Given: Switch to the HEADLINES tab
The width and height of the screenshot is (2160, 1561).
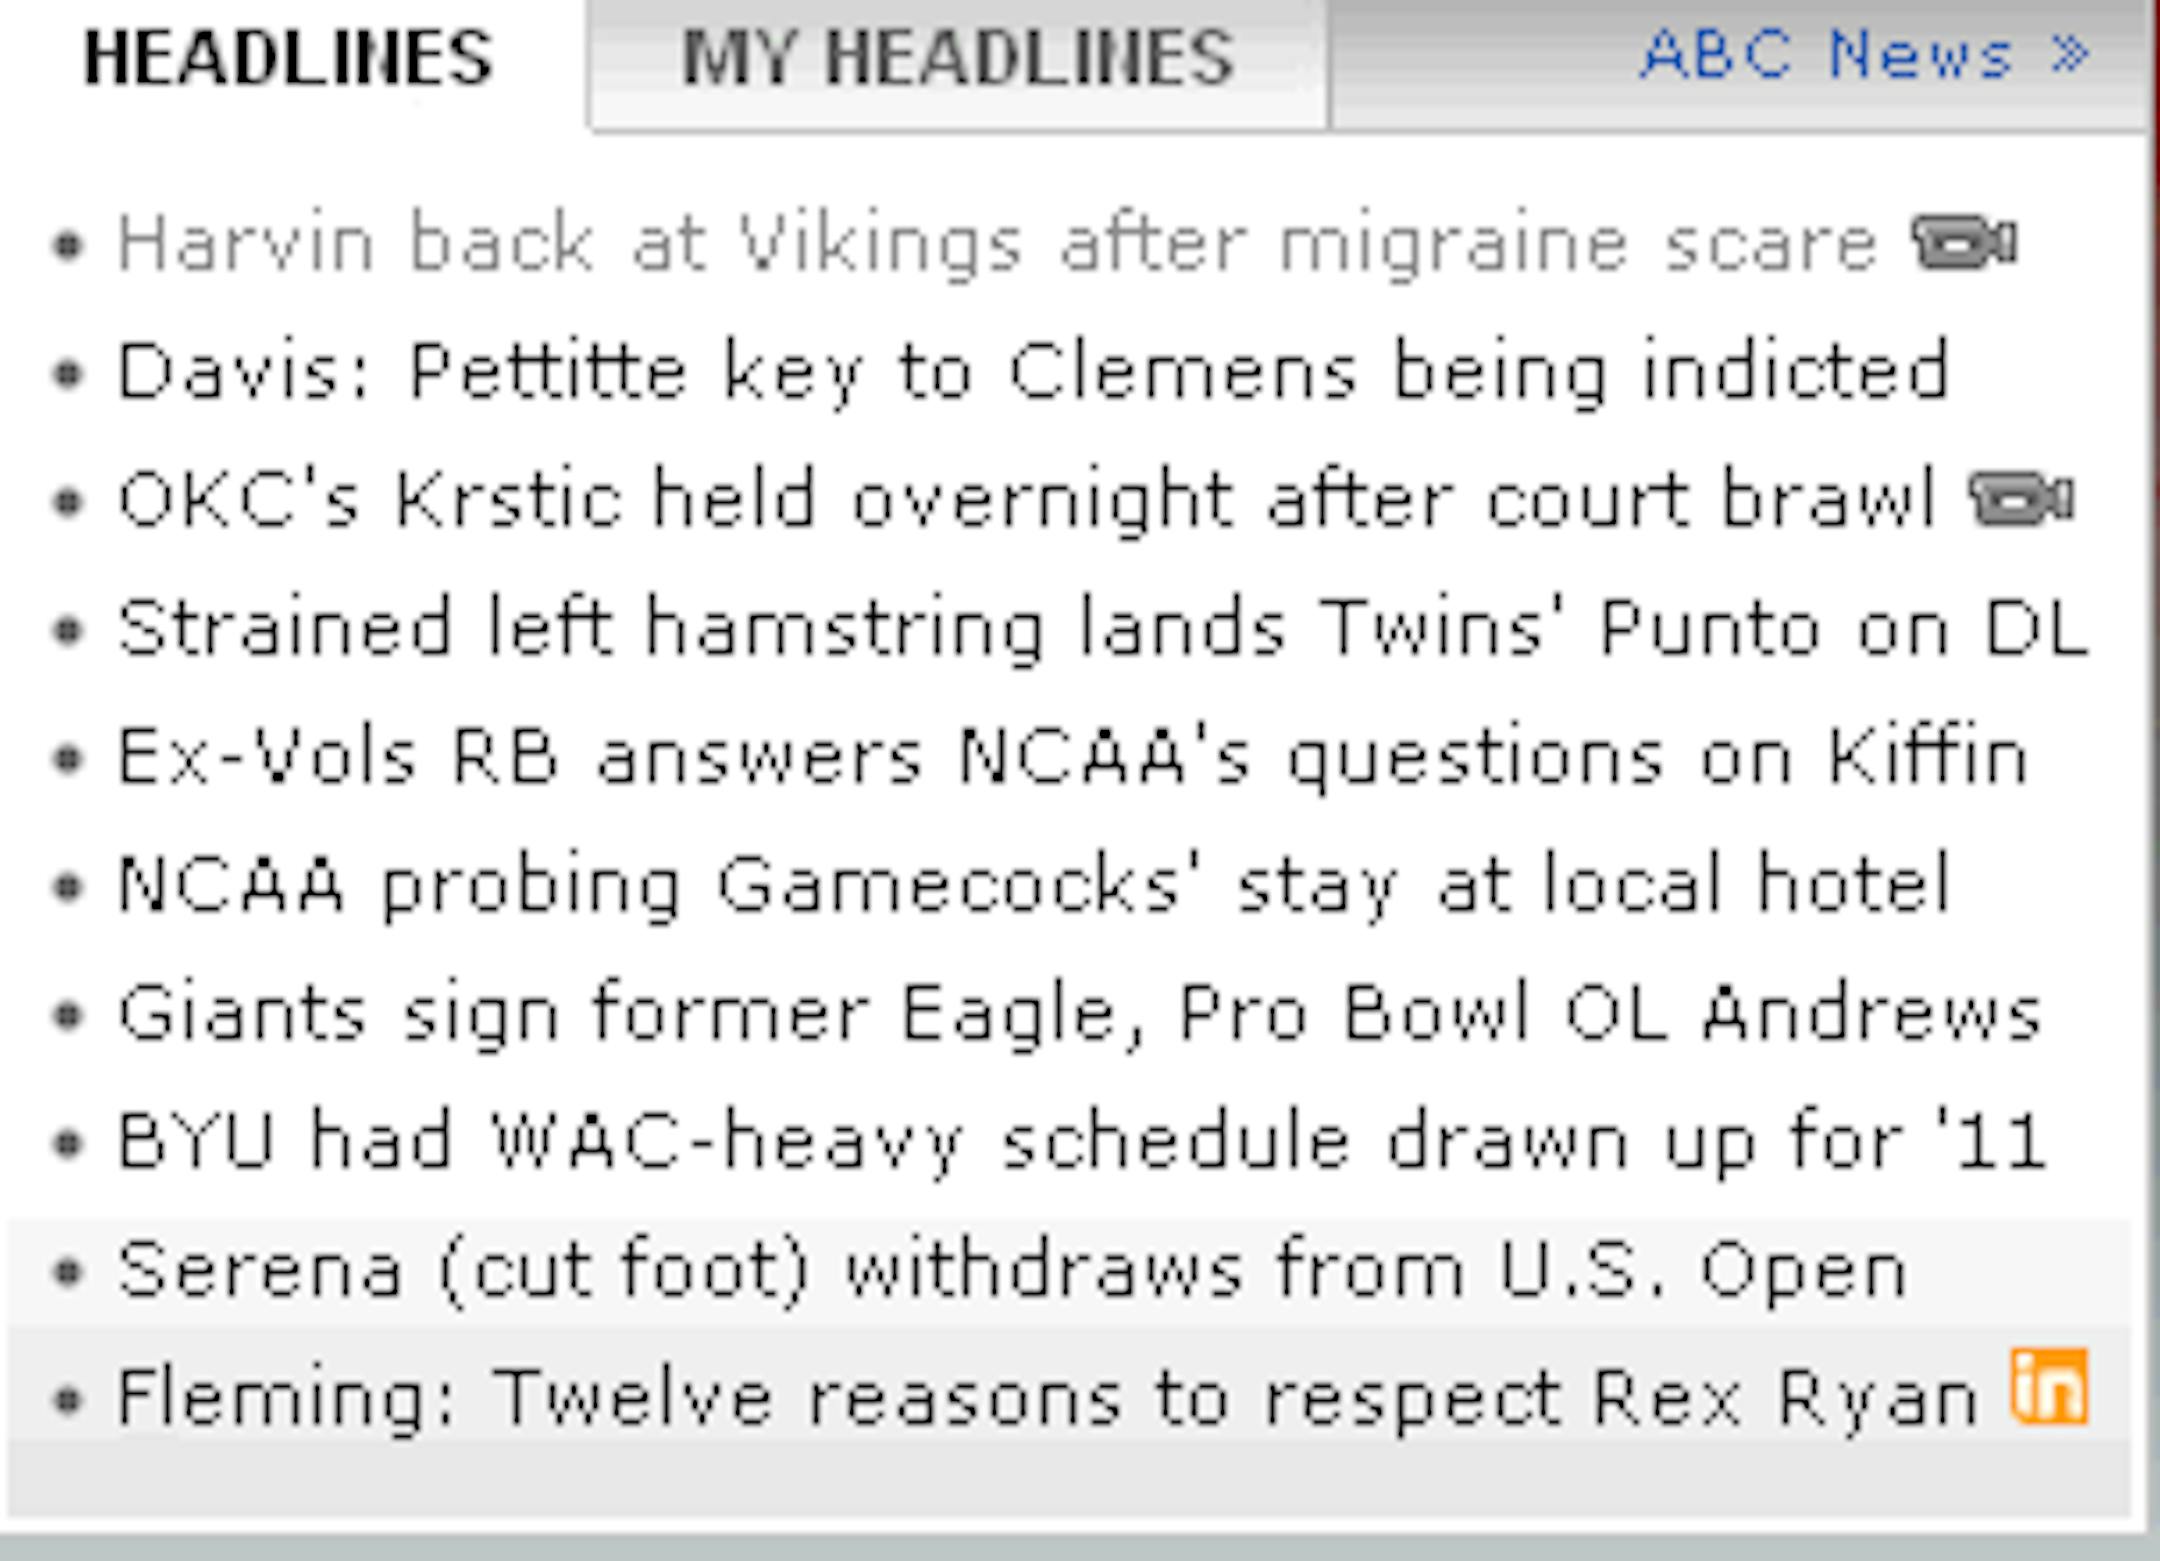Looking at the screenshot, I should (x=288, y=58).
